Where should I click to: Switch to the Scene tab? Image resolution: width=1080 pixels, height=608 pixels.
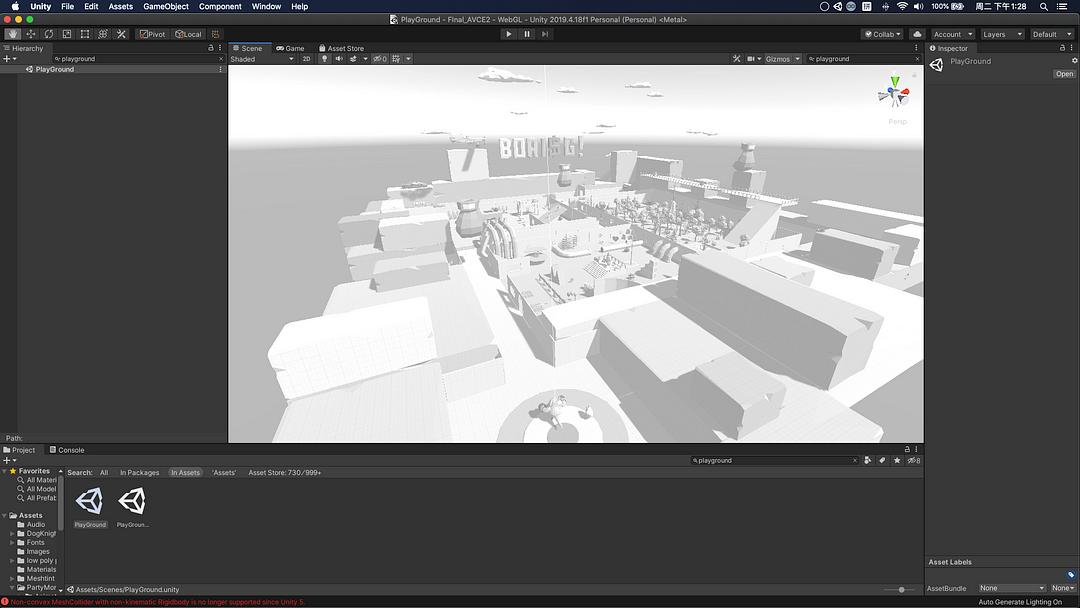(247, 48)
